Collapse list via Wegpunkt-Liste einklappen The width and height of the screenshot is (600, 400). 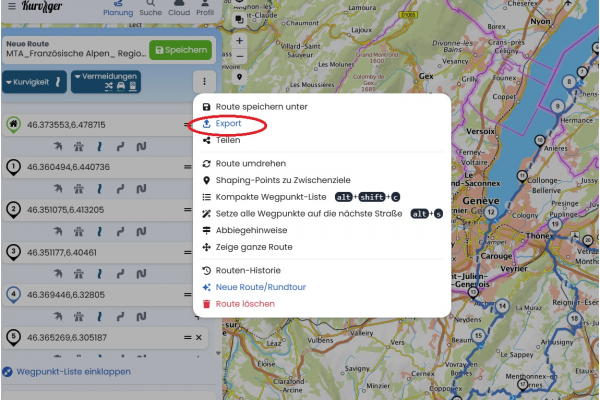click(80, 372)
